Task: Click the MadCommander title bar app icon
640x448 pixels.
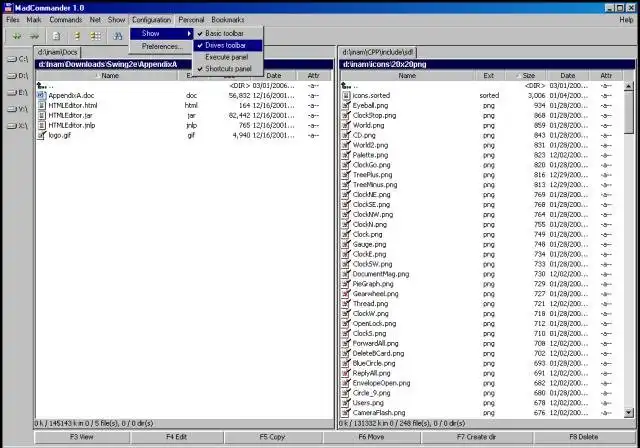Action: point(8,7)
